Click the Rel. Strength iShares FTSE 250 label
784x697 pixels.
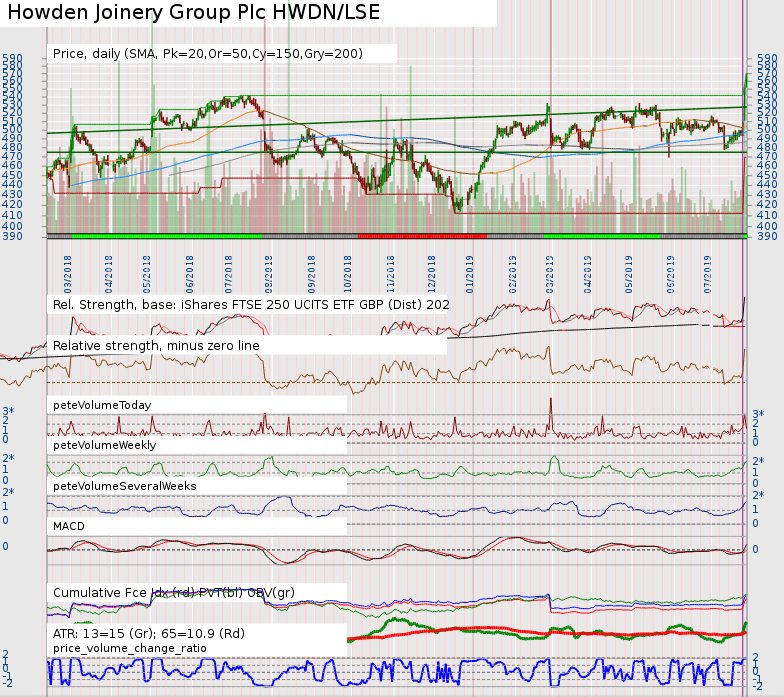coord(251,304)
